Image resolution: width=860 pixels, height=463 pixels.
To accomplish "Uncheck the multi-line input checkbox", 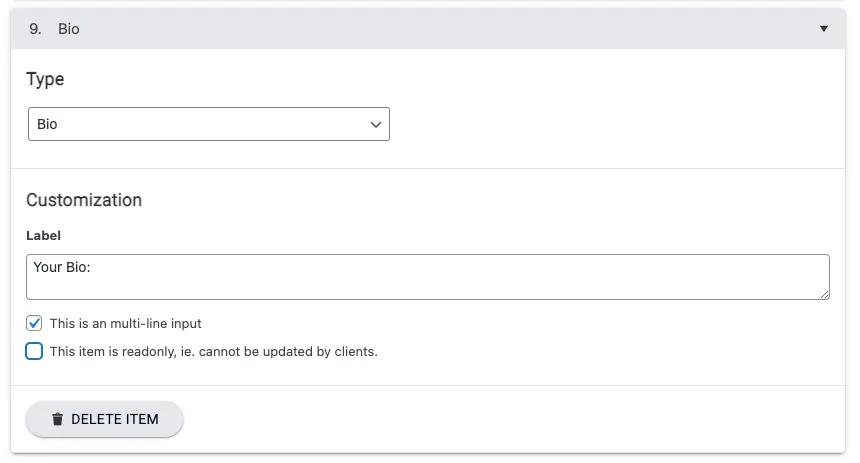I will coord(34,323).
